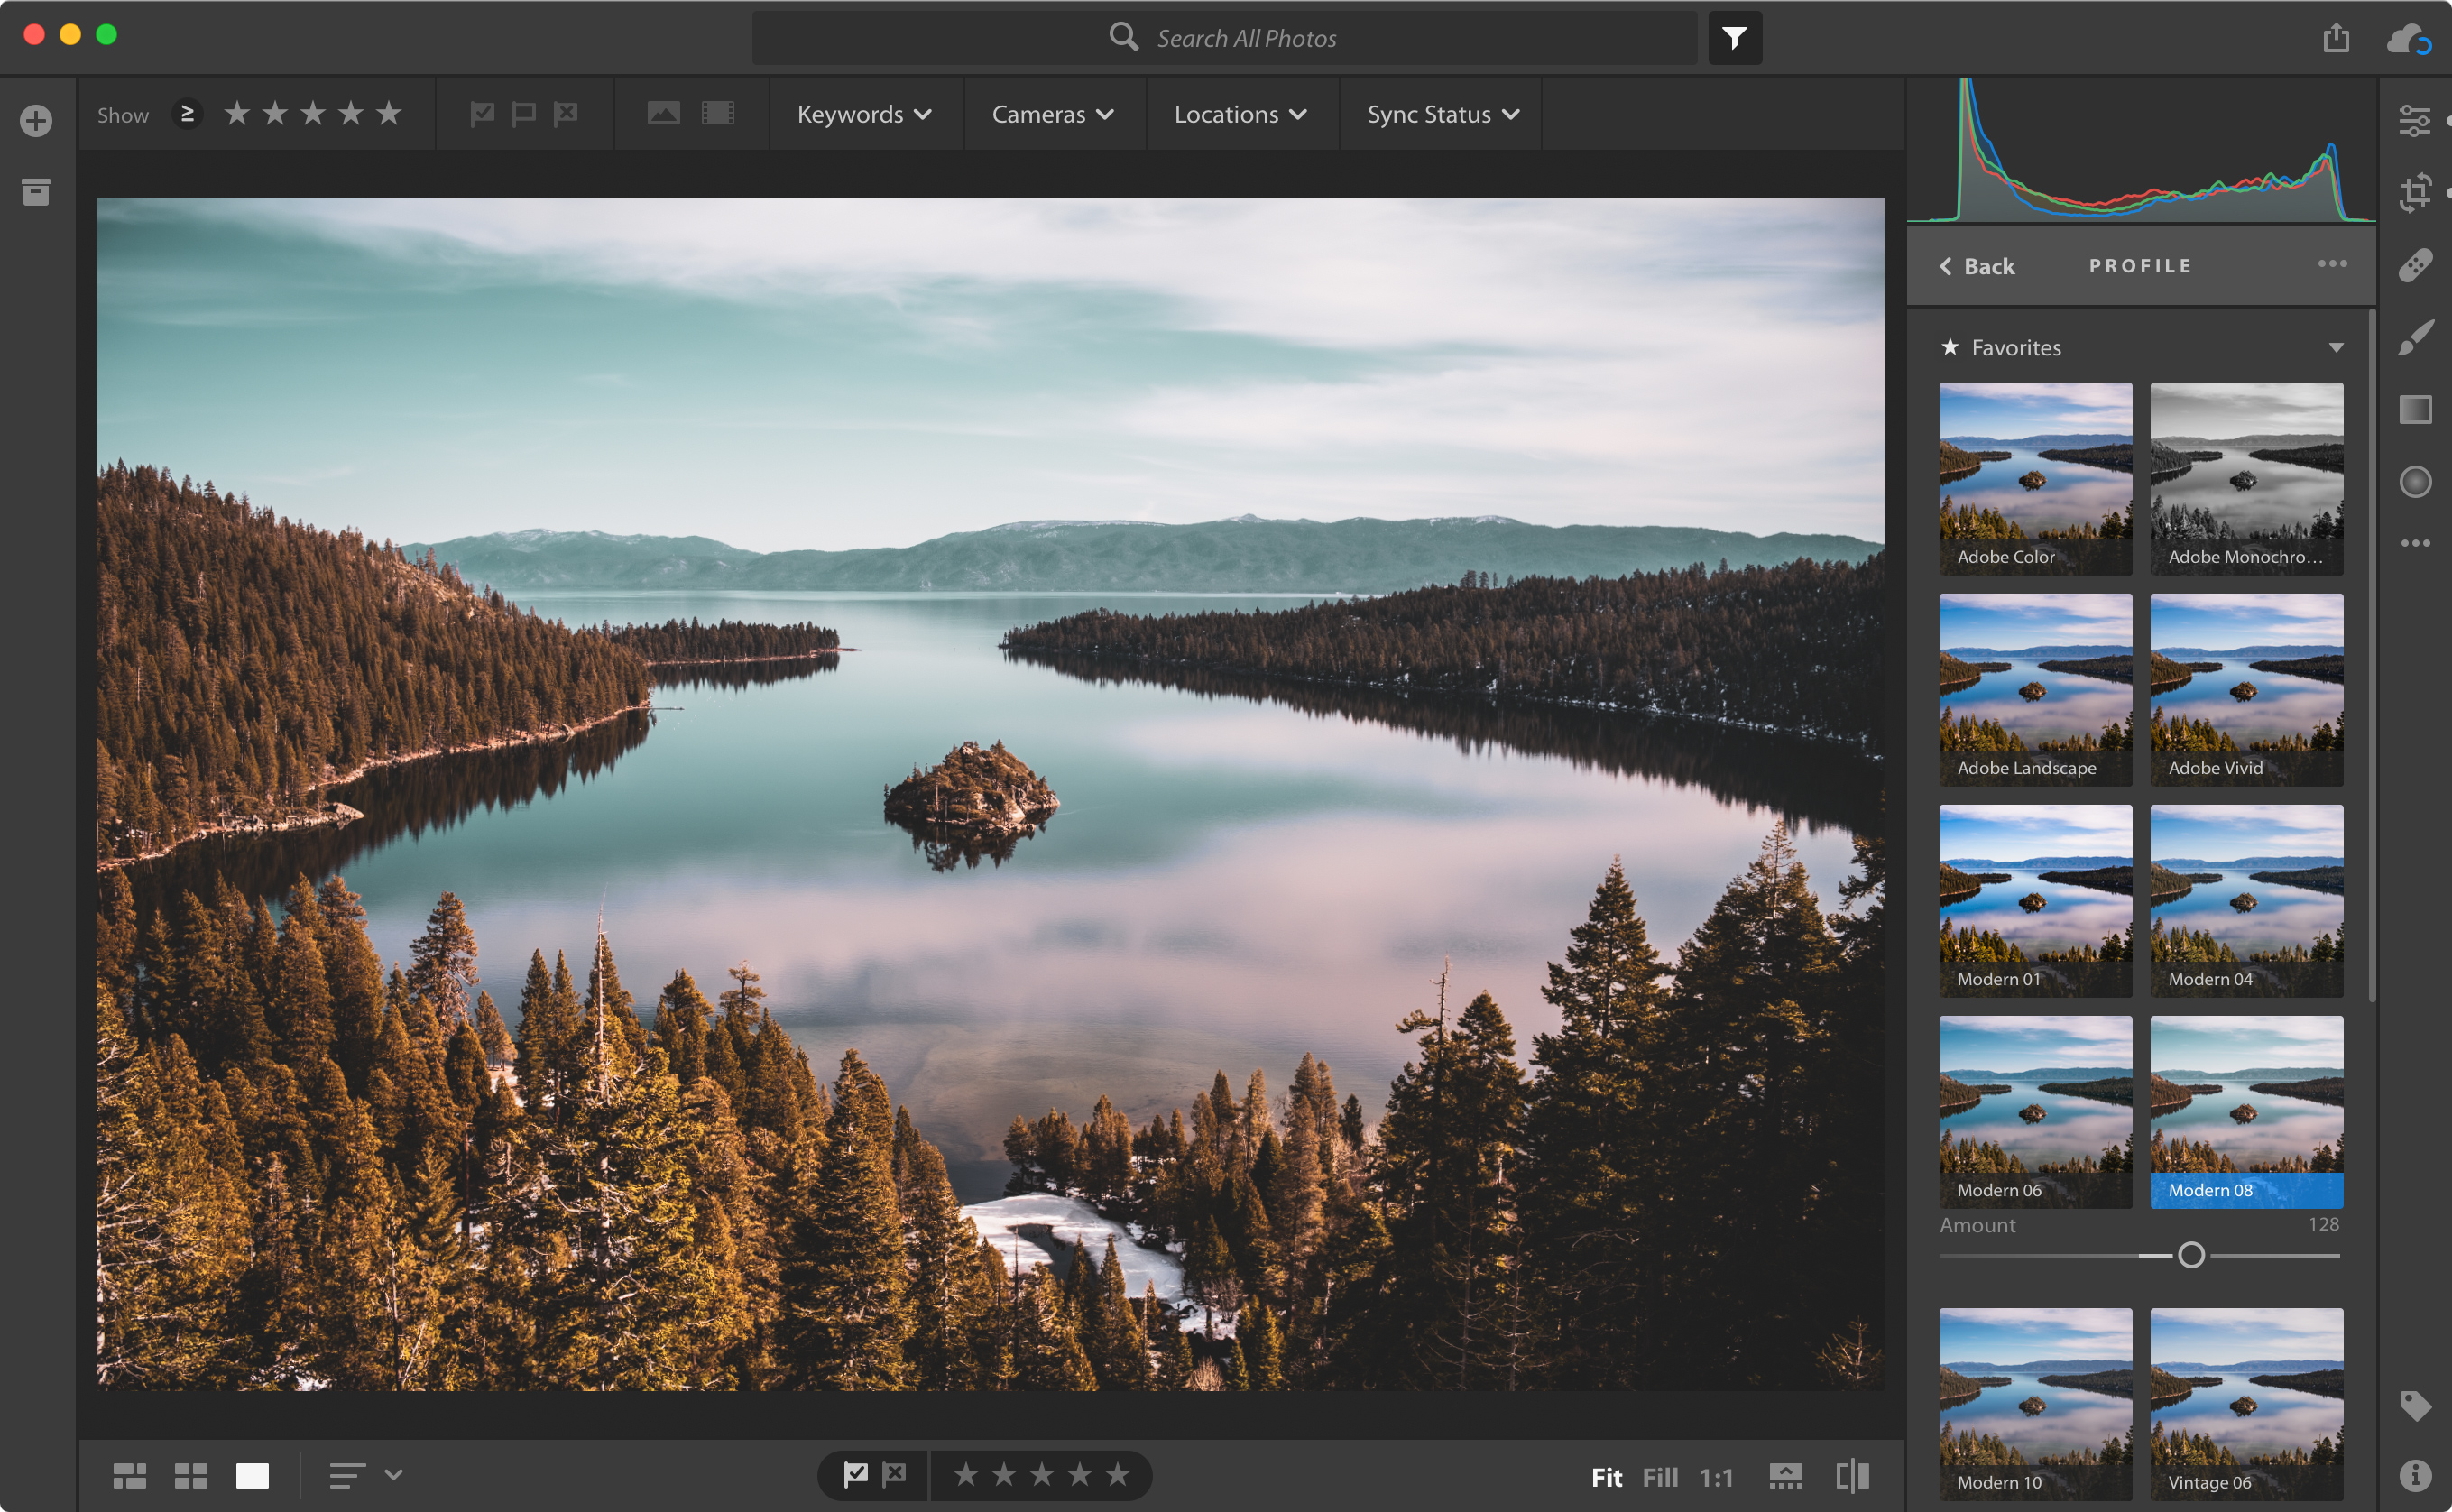This screenshot has width=2452, height=1512.
Task: Open the Cameras dropdown
Action: click(1052, 114)
